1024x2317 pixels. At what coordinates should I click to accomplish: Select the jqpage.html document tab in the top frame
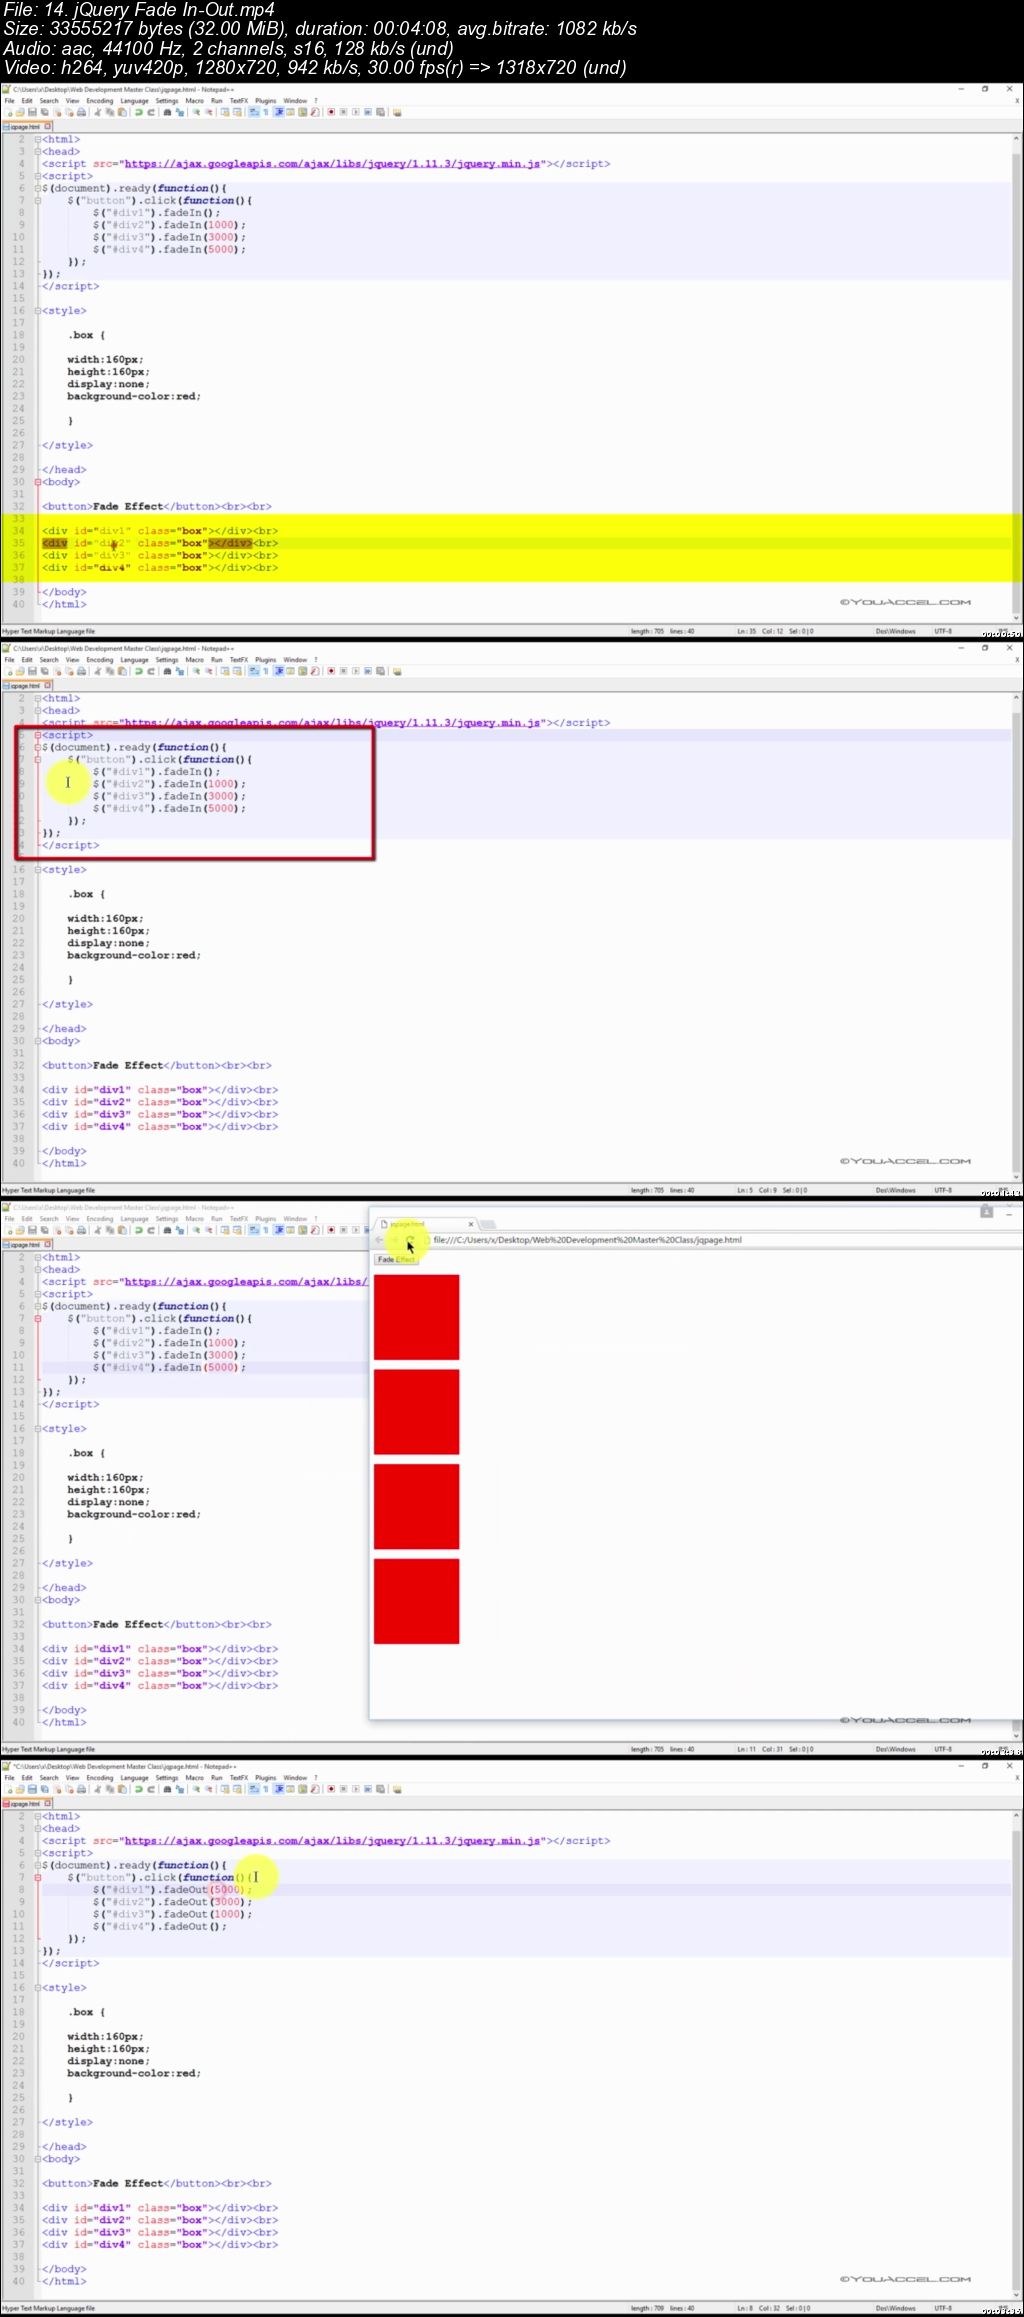25,127
